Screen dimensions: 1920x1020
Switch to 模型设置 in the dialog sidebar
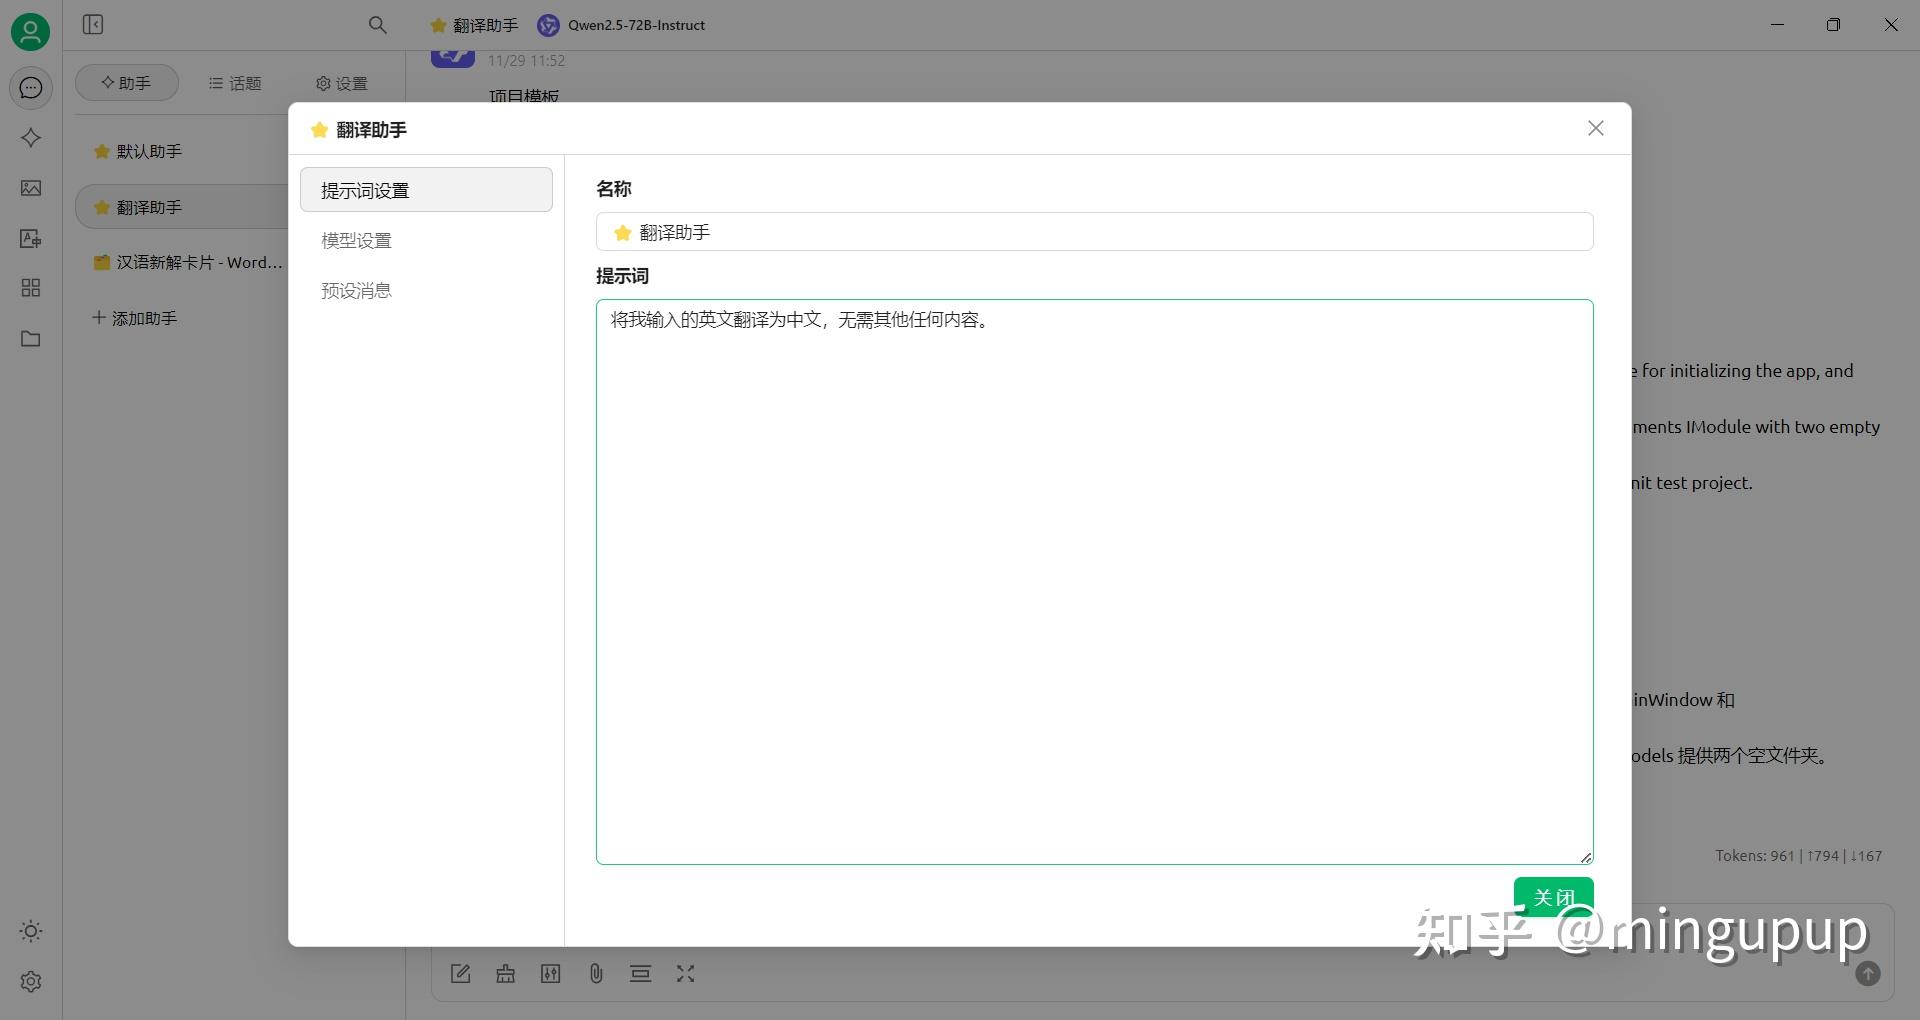click(356, 240)
